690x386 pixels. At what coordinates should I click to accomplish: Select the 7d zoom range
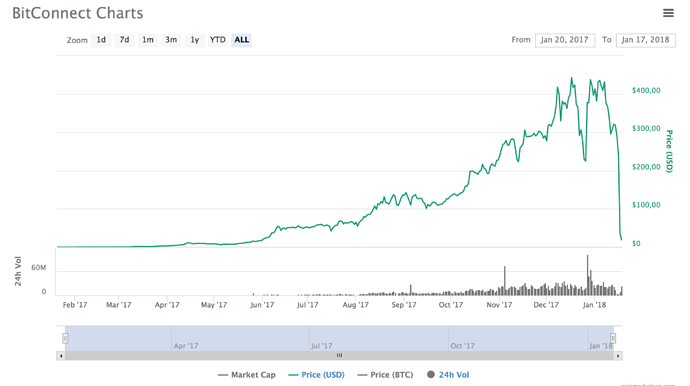point(125,40)
